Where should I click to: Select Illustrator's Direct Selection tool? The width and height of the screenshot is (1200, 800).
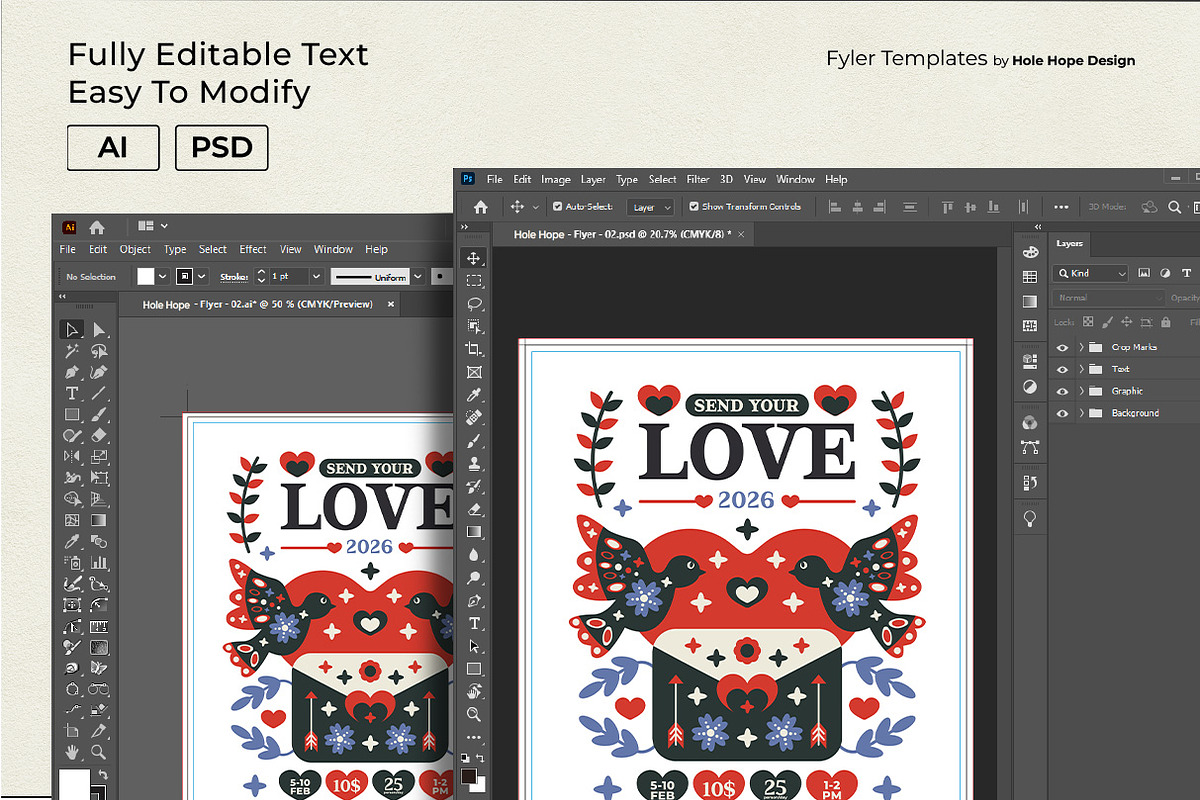(x=99, y=329)
